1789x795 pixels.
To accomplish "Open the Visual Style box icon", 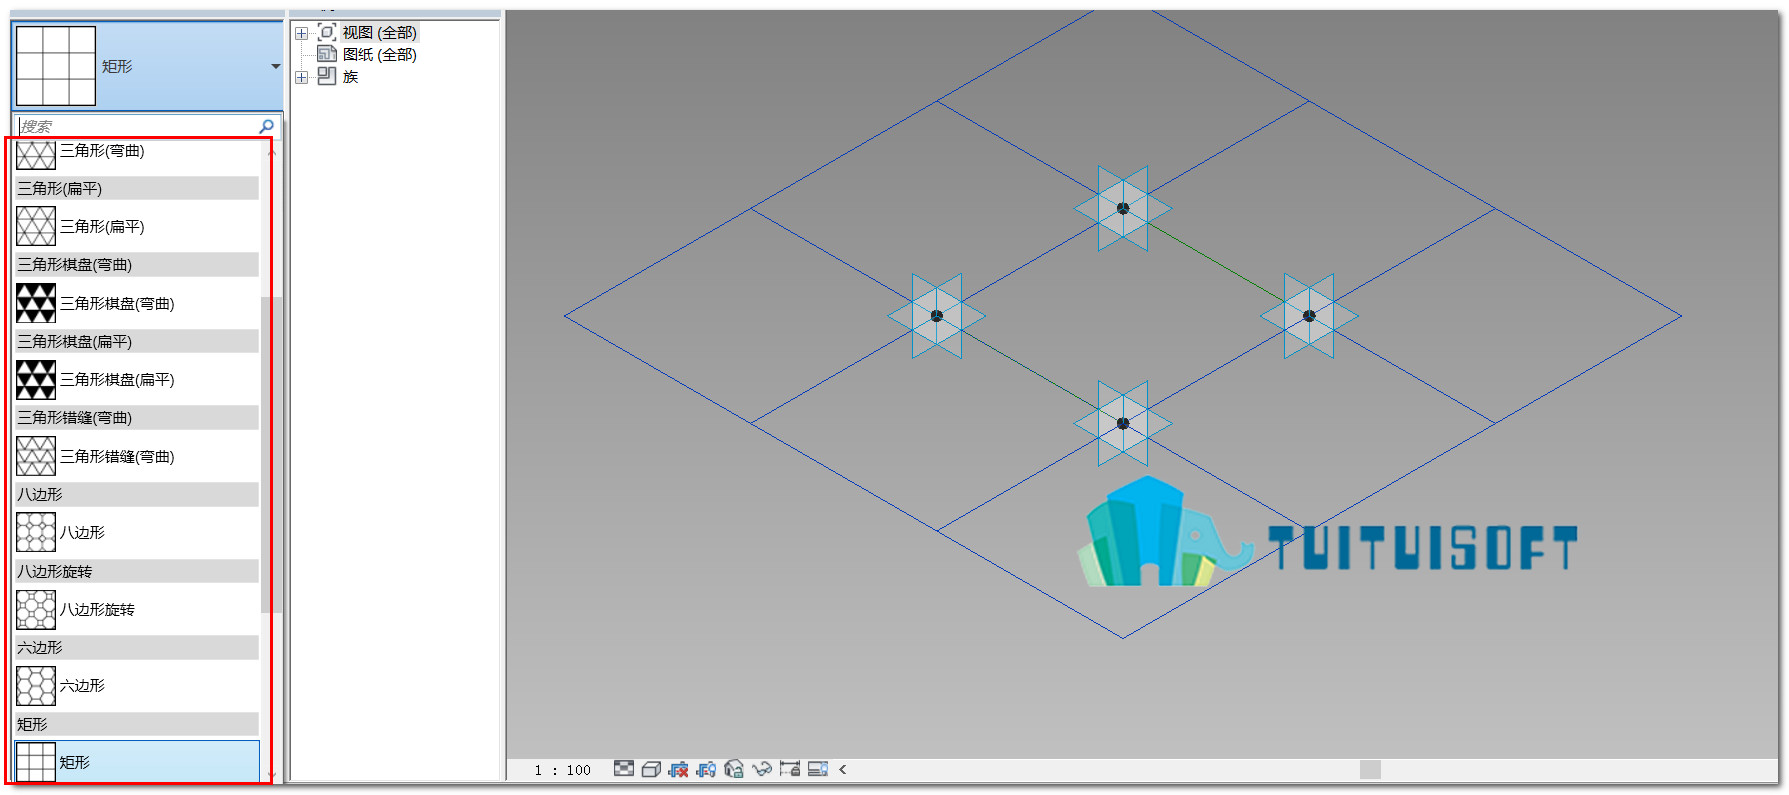I will tap(651, 769).
